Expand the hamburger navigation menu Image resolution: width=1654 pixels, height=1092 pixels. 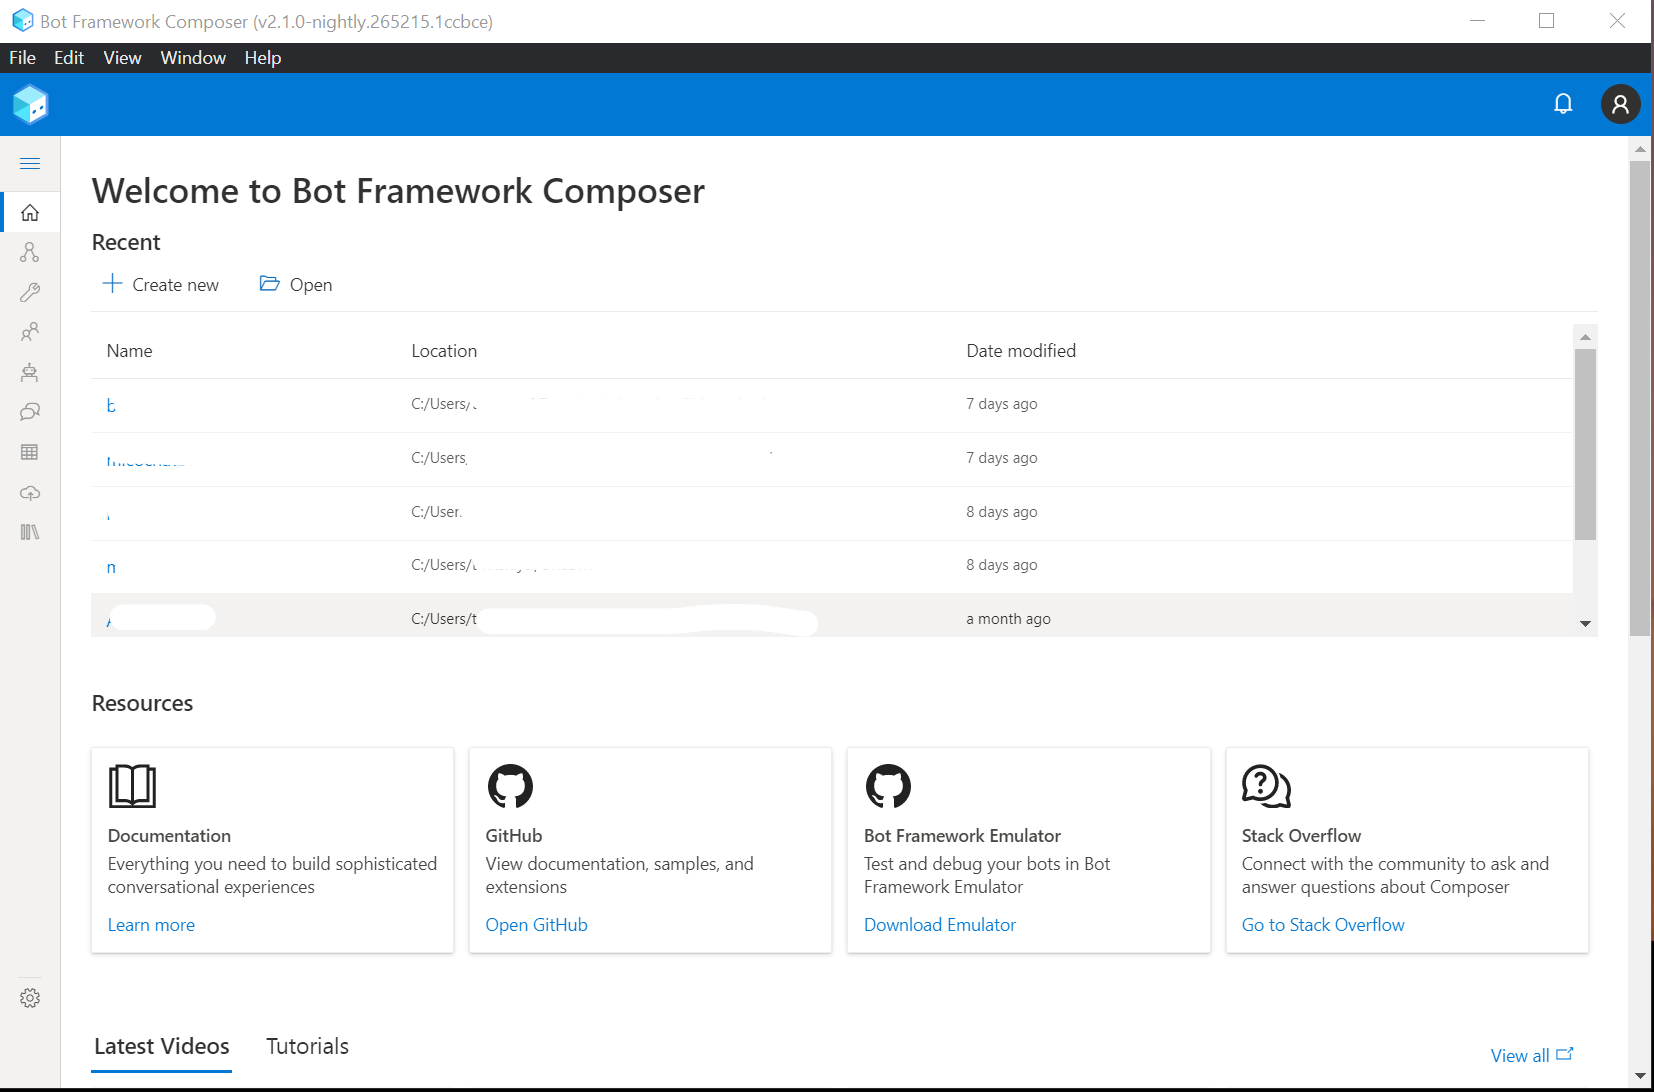[x=30, y=163]
